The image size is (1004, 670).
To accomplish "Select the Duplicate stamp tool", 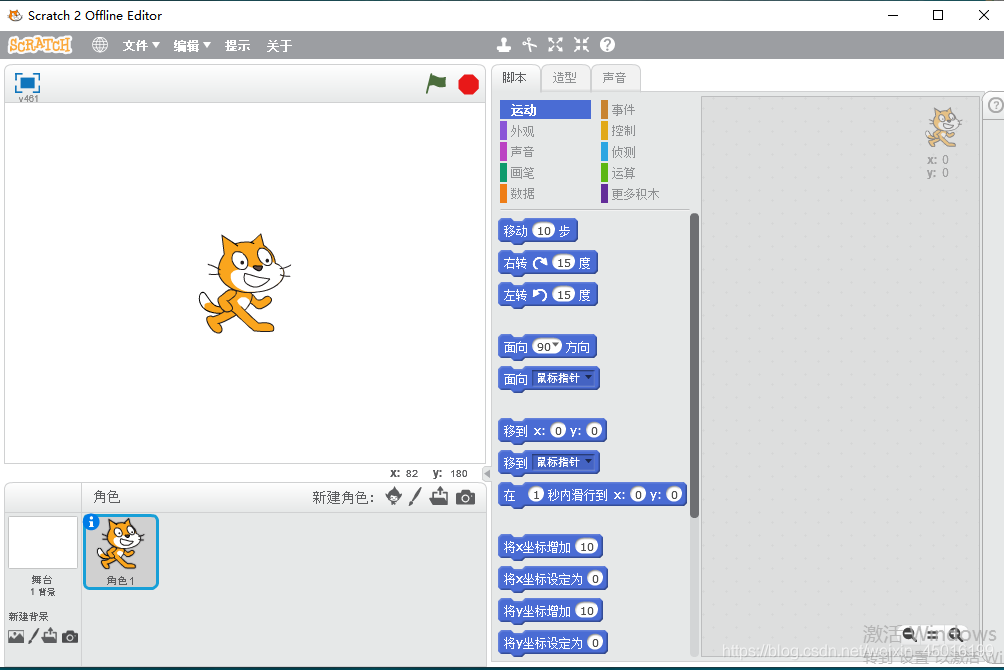I will click(x=504, y=45).
